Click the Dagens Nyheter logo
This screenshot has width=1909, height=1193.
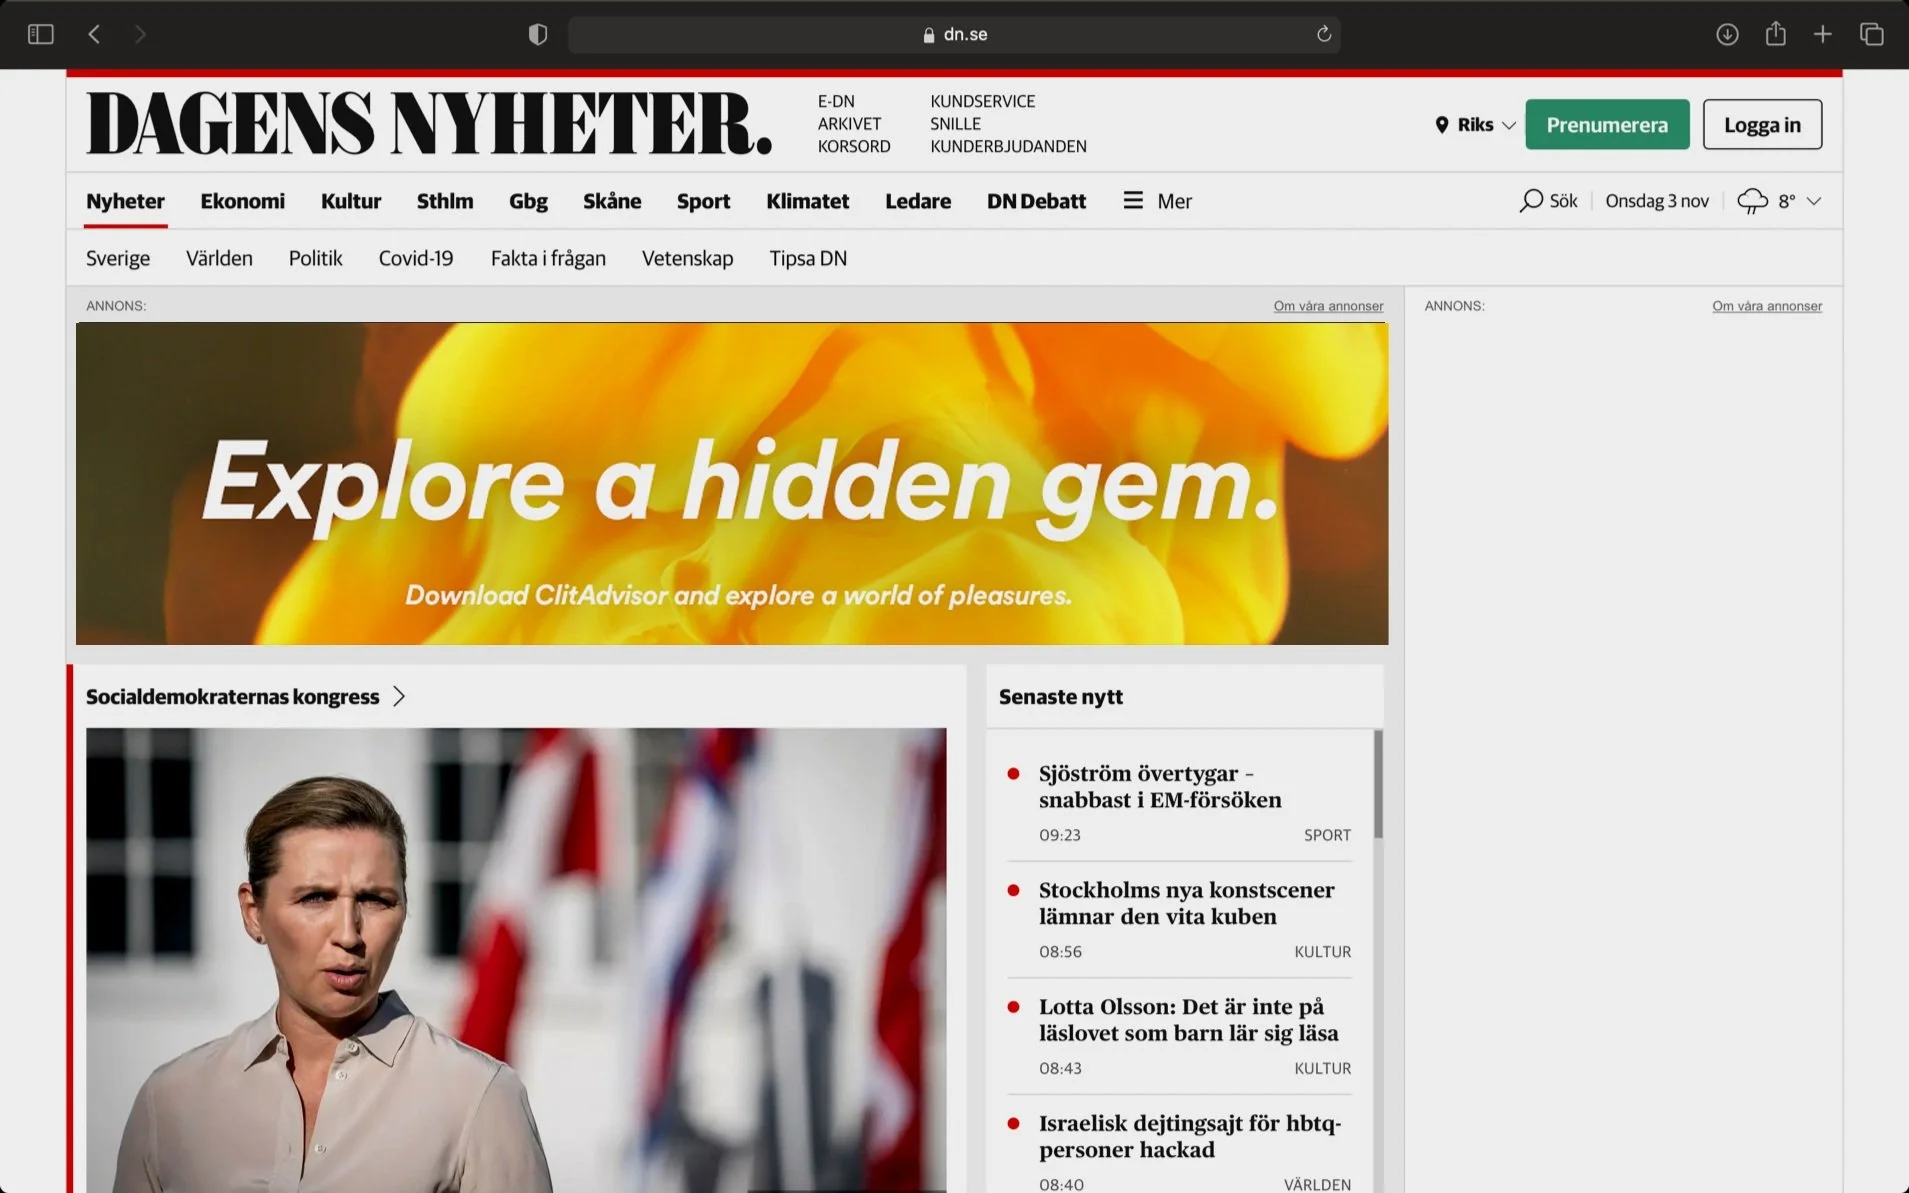pos(428,123)
